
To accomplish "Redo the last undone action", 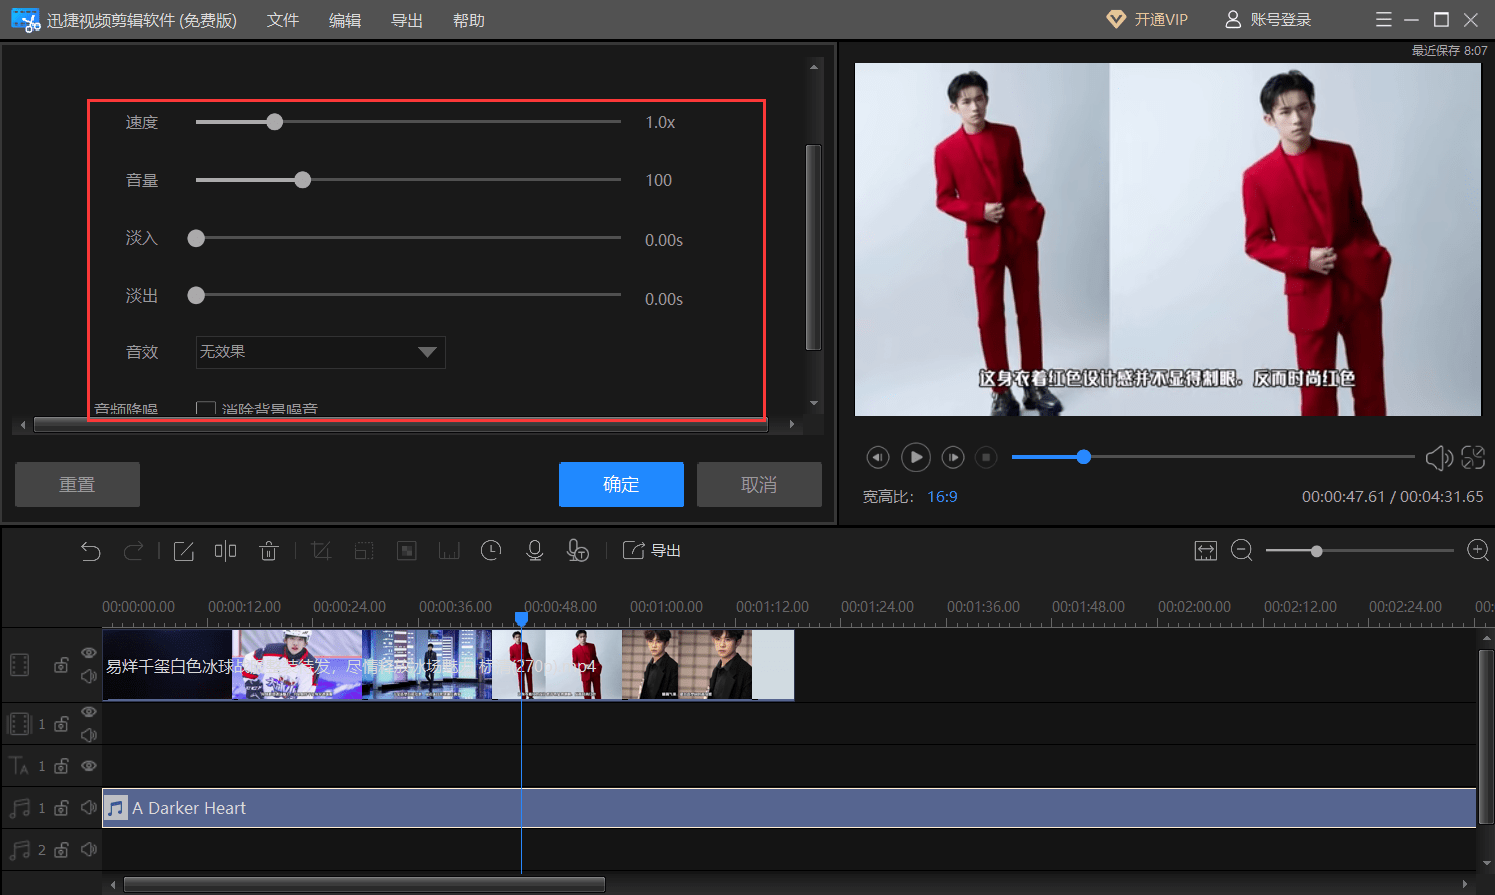I will click(x=133, y=551).
